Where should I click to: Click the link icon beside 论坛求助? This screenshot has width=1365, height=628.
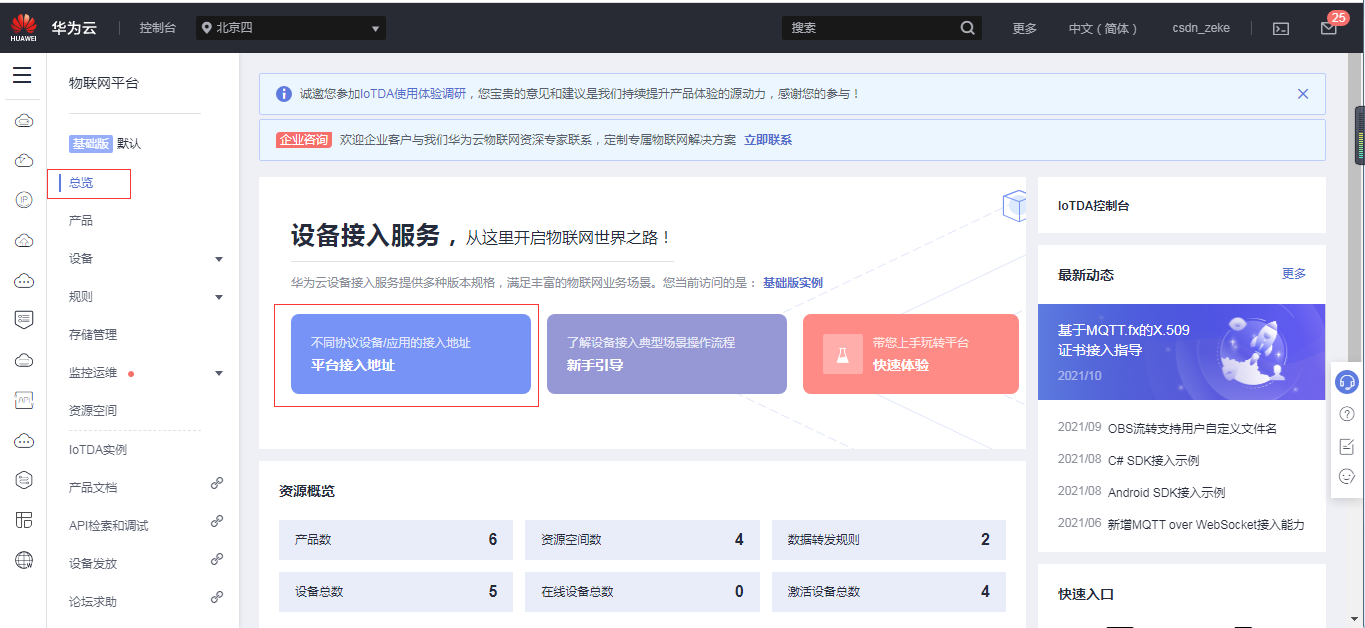click(x=217, y=598)
